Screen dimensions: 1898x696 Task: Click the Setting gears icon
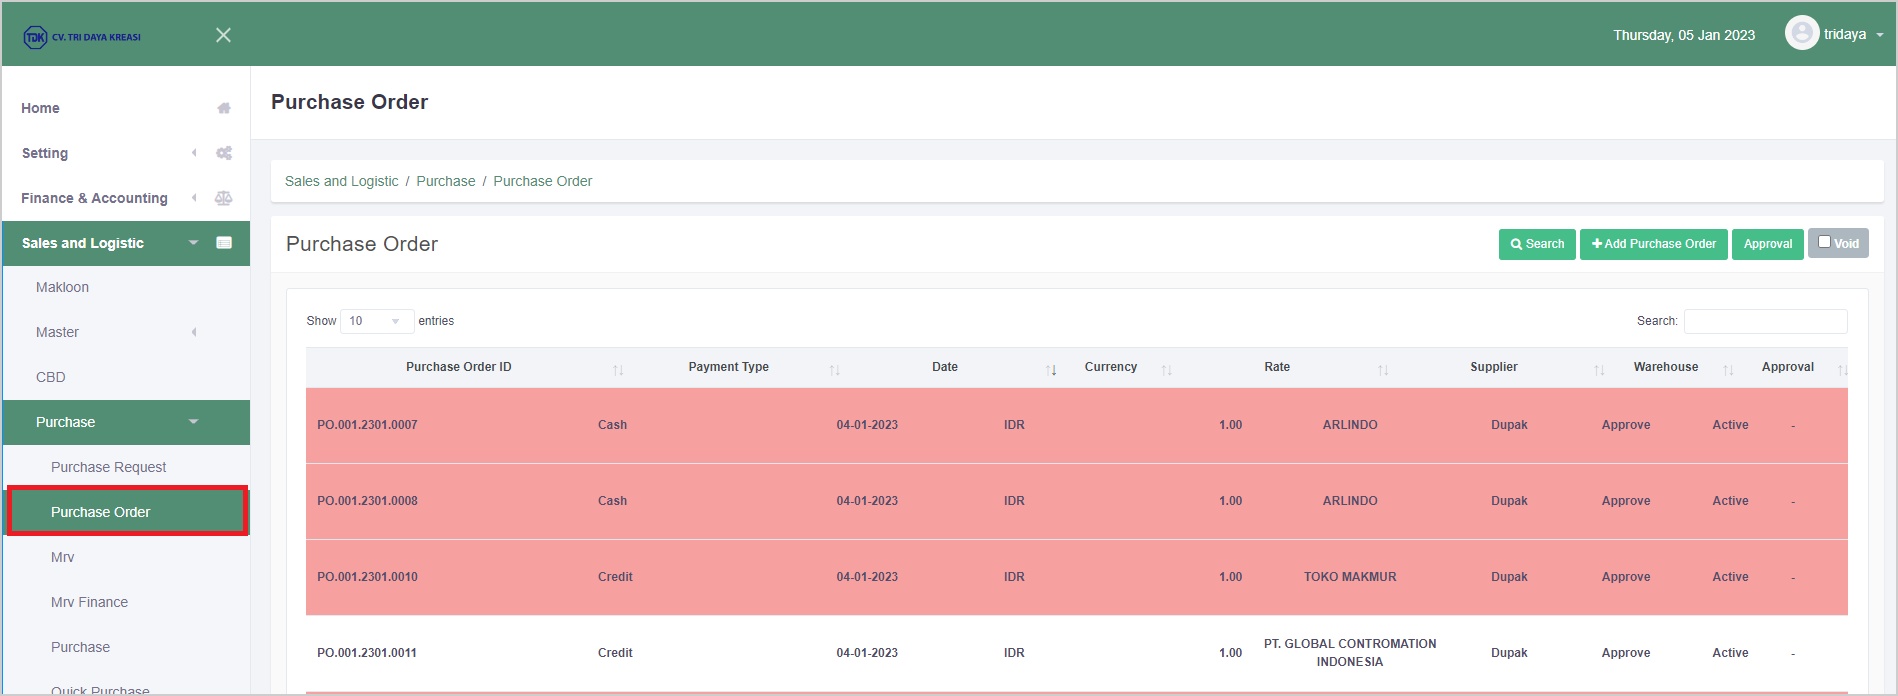tap(224, 153)
